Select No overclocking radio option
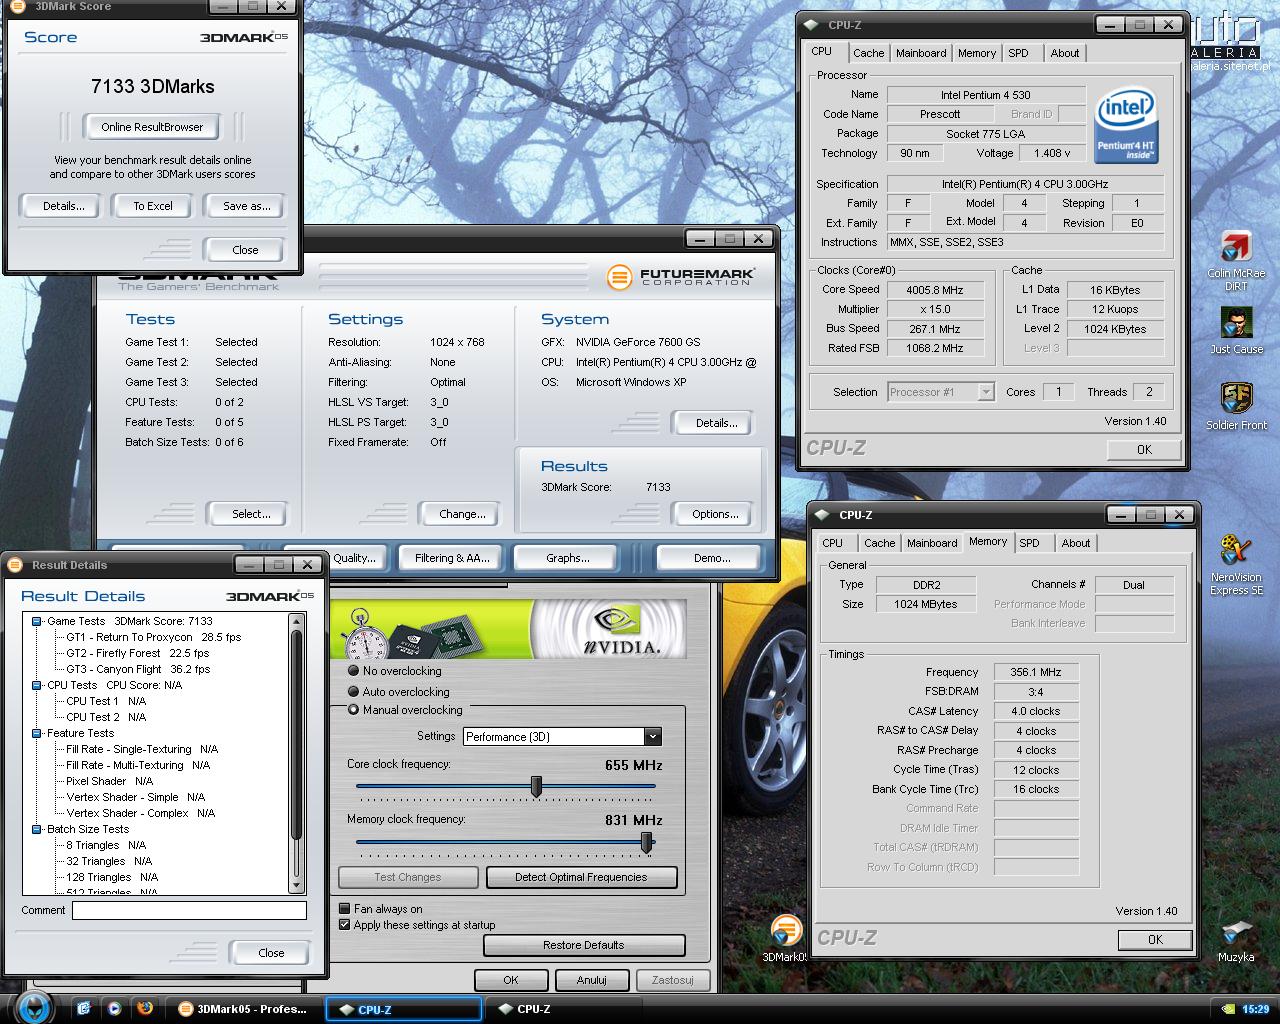1280x1024 pixels. (x=353, y=671)
